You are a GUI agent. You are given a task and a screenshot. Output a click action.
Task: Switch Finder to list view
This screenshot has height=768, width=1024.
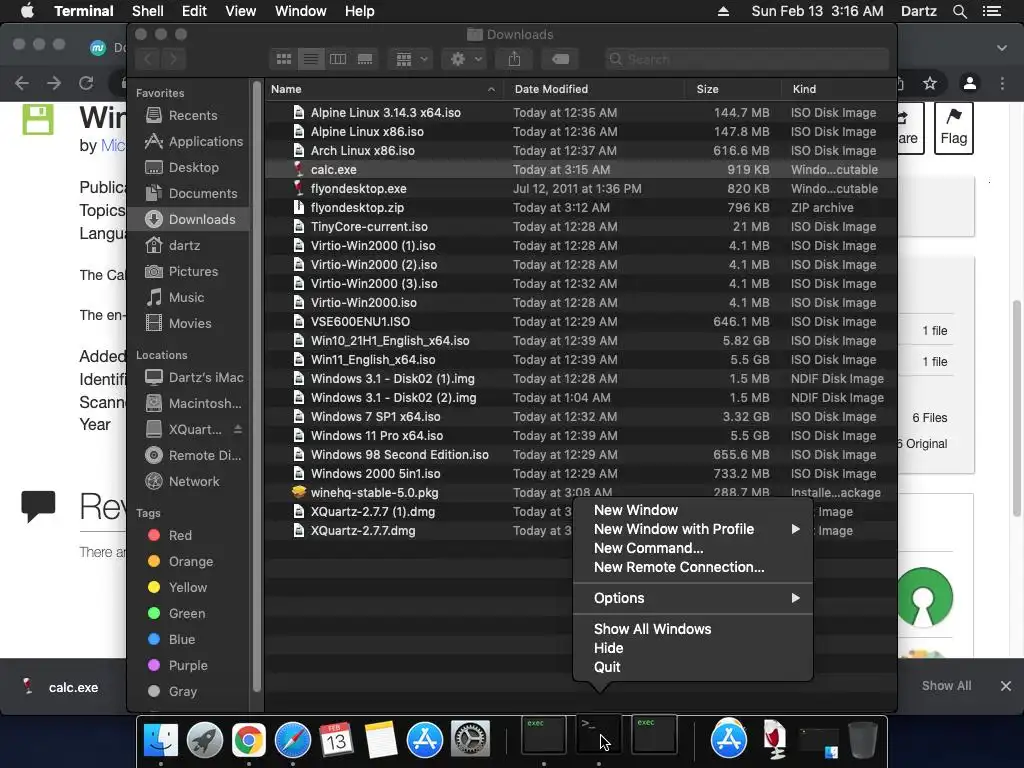tap(311, 59)
